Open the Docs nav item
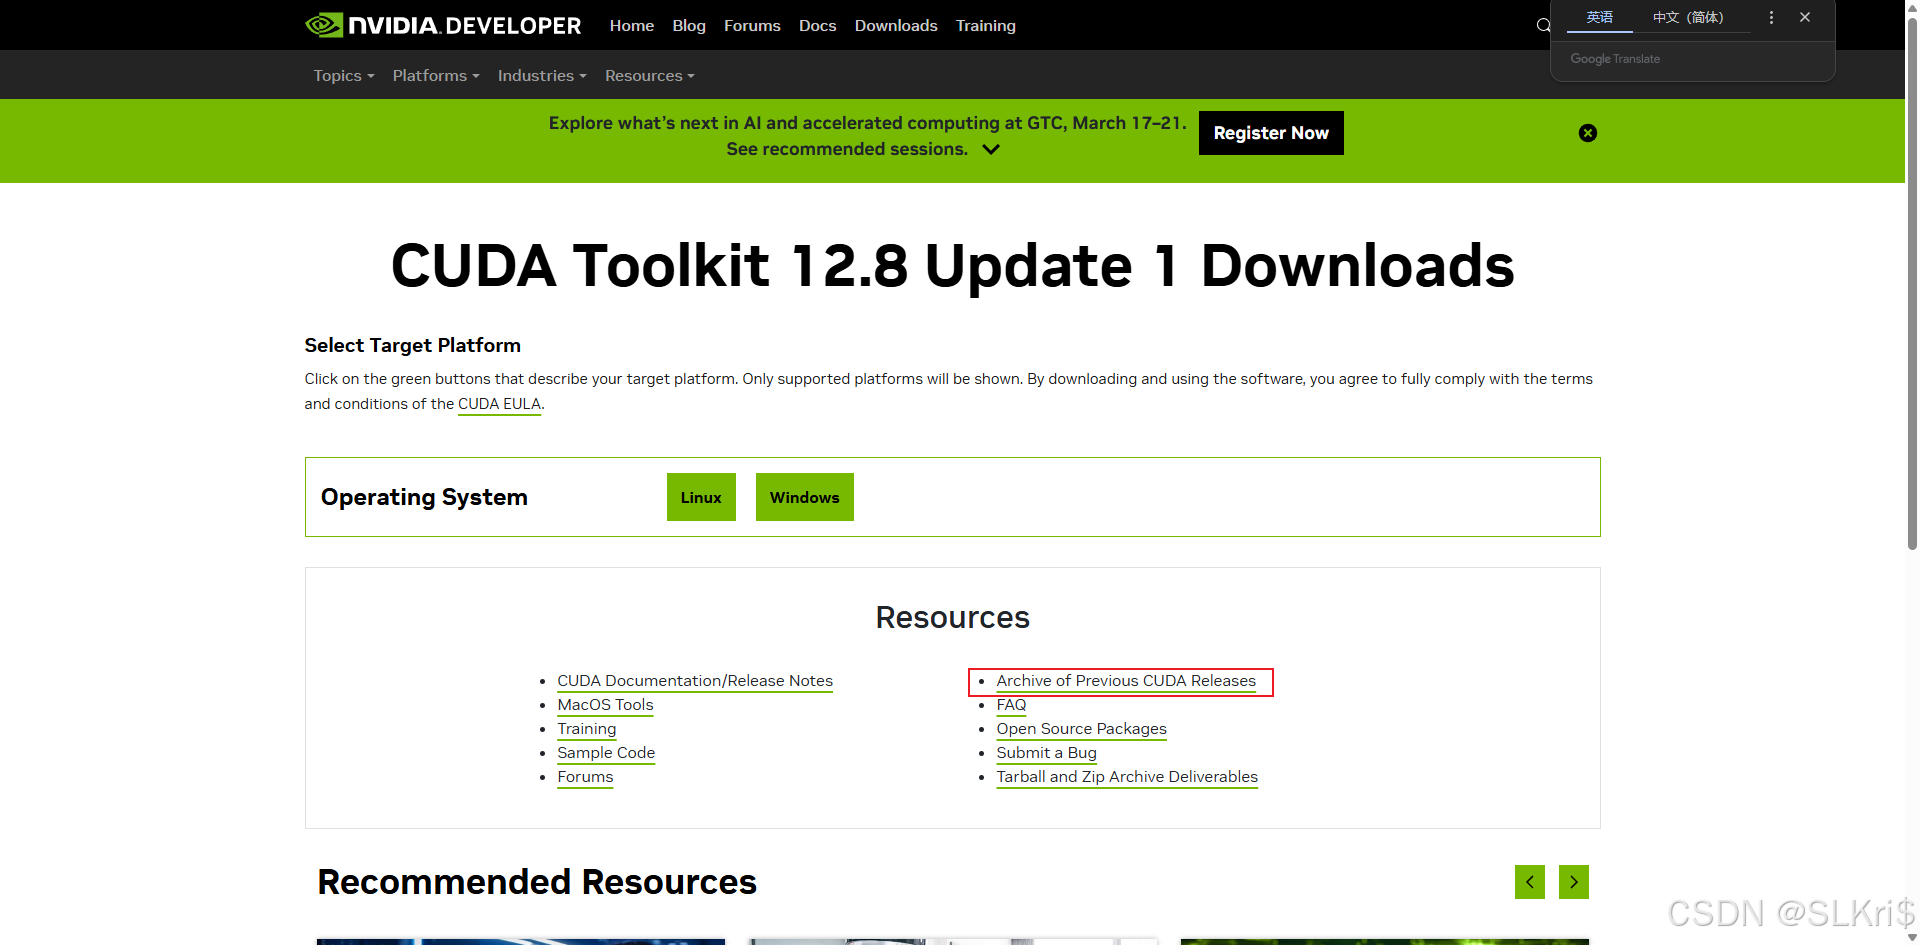1920x945 pixels. [x=817, y=26]
